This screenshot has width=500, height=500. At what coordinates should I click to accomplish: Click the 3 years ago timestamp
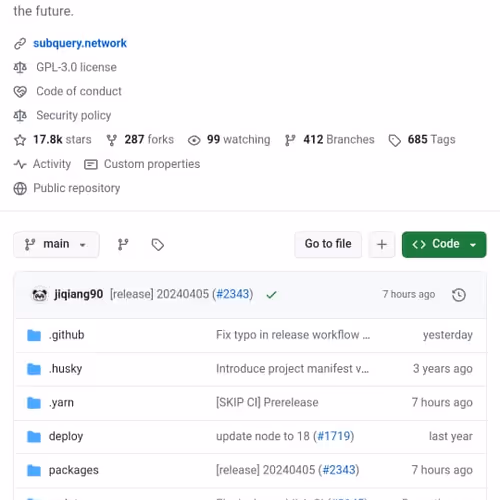tap(443, 369)
